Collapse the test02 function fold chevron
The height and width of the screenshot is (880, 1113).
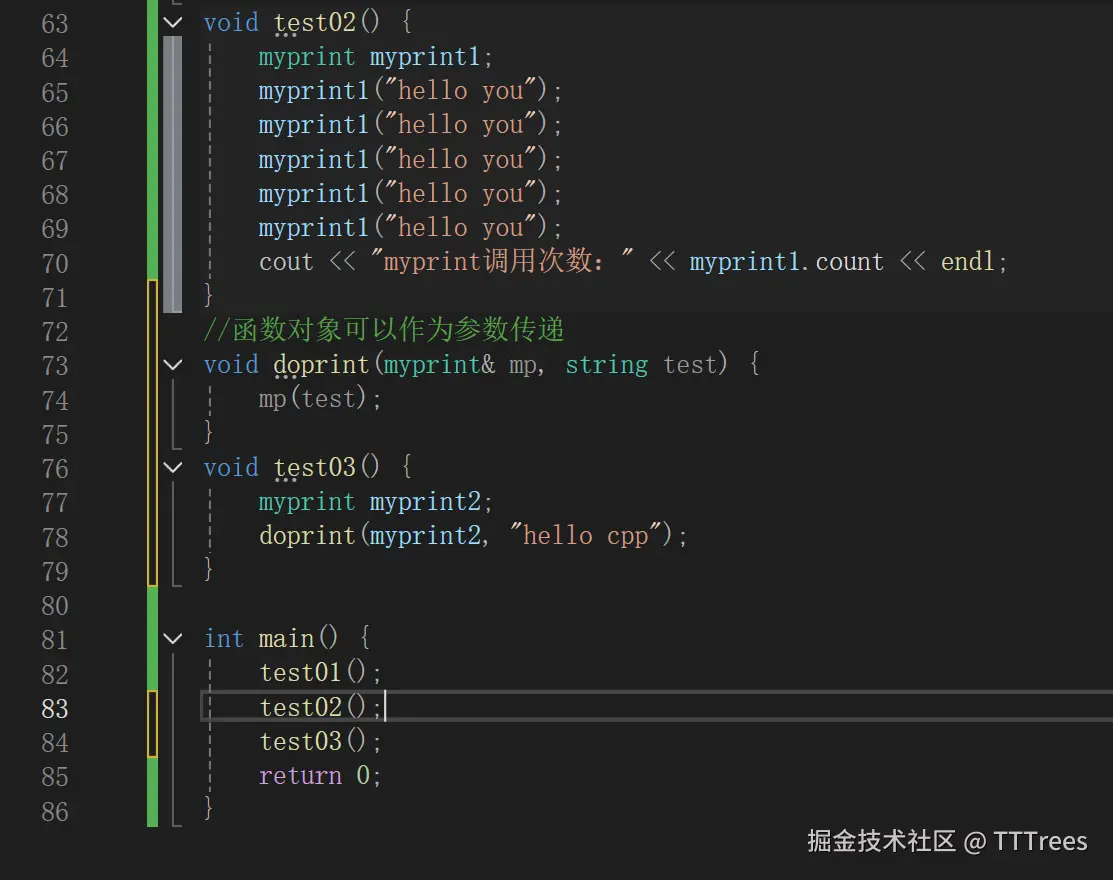tap(172, 23)
